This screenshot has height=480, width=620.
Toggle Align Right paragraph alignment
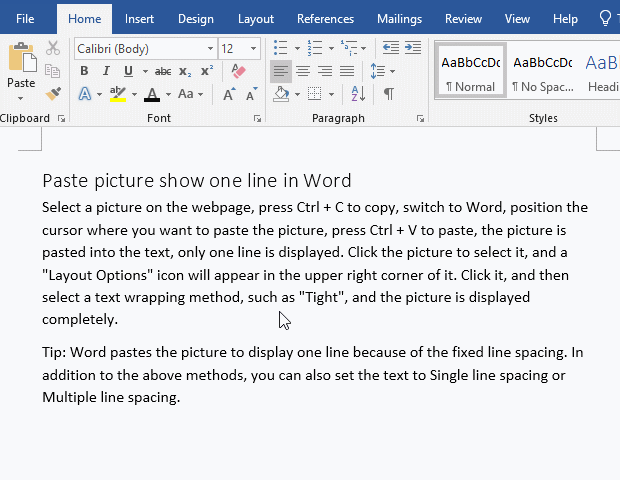click(x=325, y=71)
